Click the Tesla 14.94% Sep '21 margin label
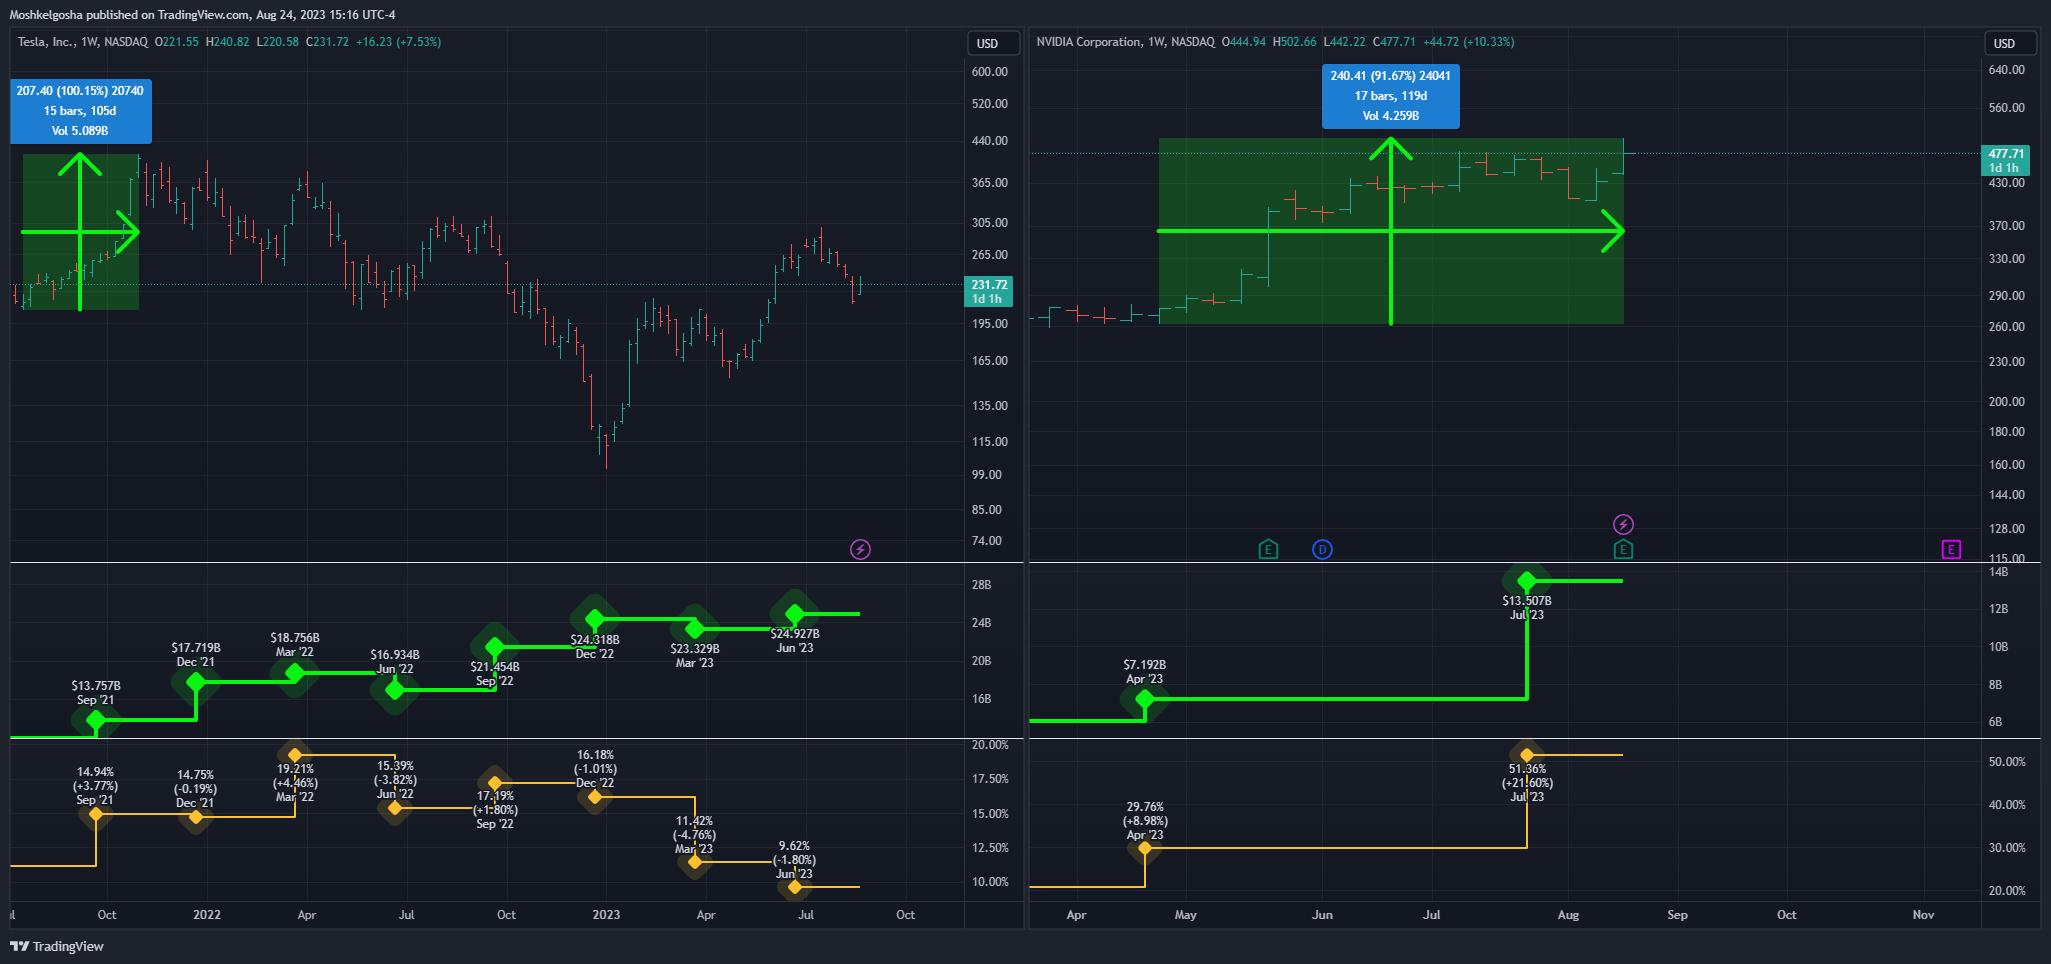The width and height of the screenshot is (2051, 964). coord(95,786)
